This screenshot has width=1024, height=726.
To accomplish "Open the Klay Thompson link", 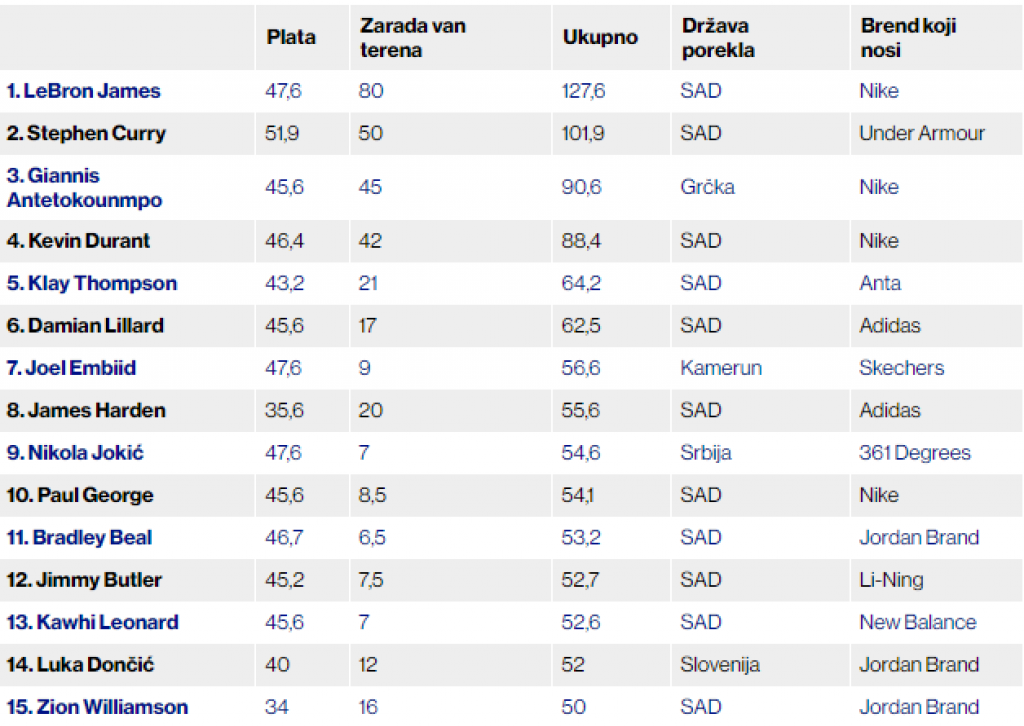I will (x=92, y=283).
